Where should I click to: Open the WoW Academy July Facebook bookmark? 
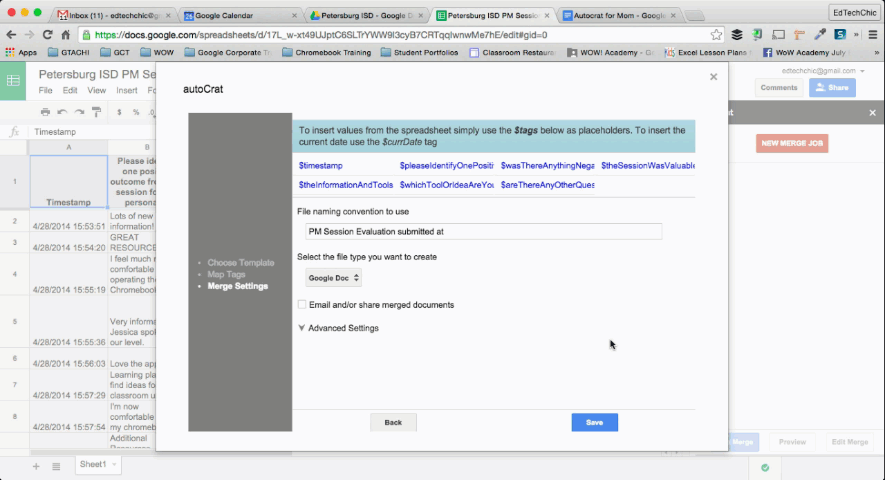tap(804, 53)
